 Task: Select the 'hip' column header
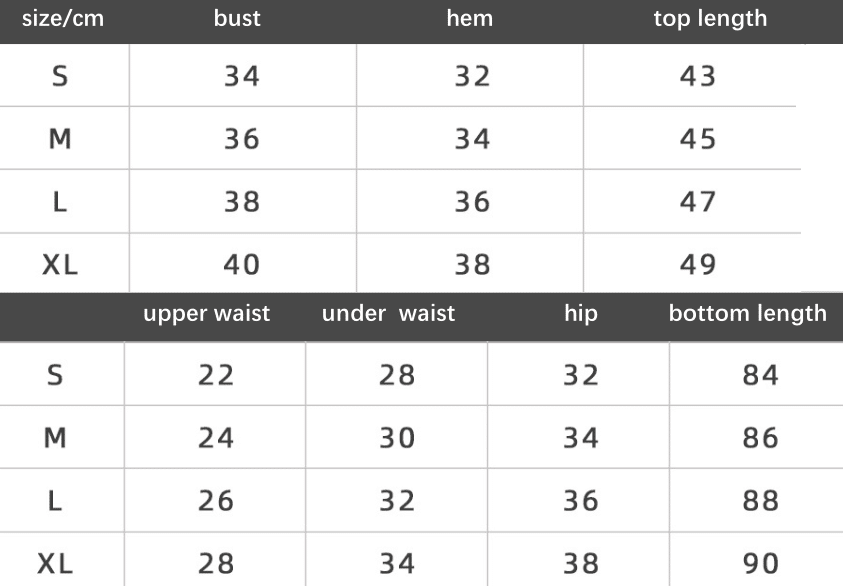click(x=581, y=313)
